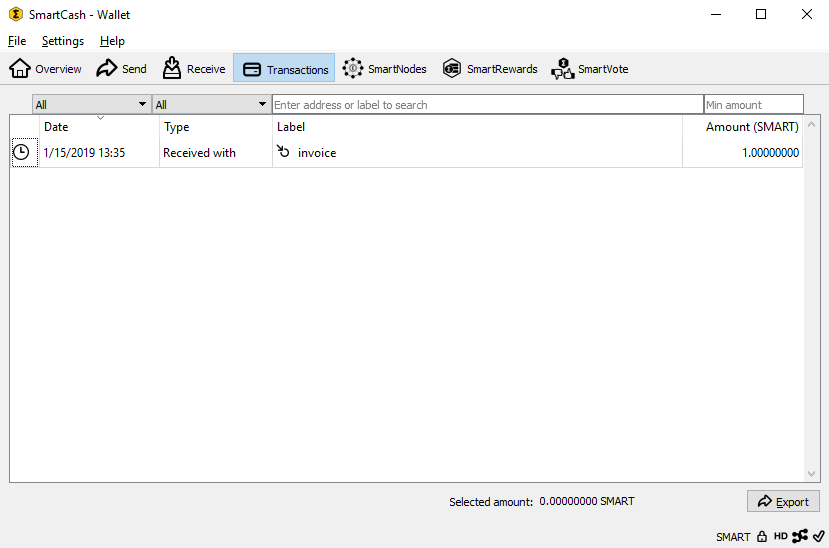This screenshot has height=548, width=829.
Task: Sort by the Amount (SMART) column header
Action: point(743,127)
